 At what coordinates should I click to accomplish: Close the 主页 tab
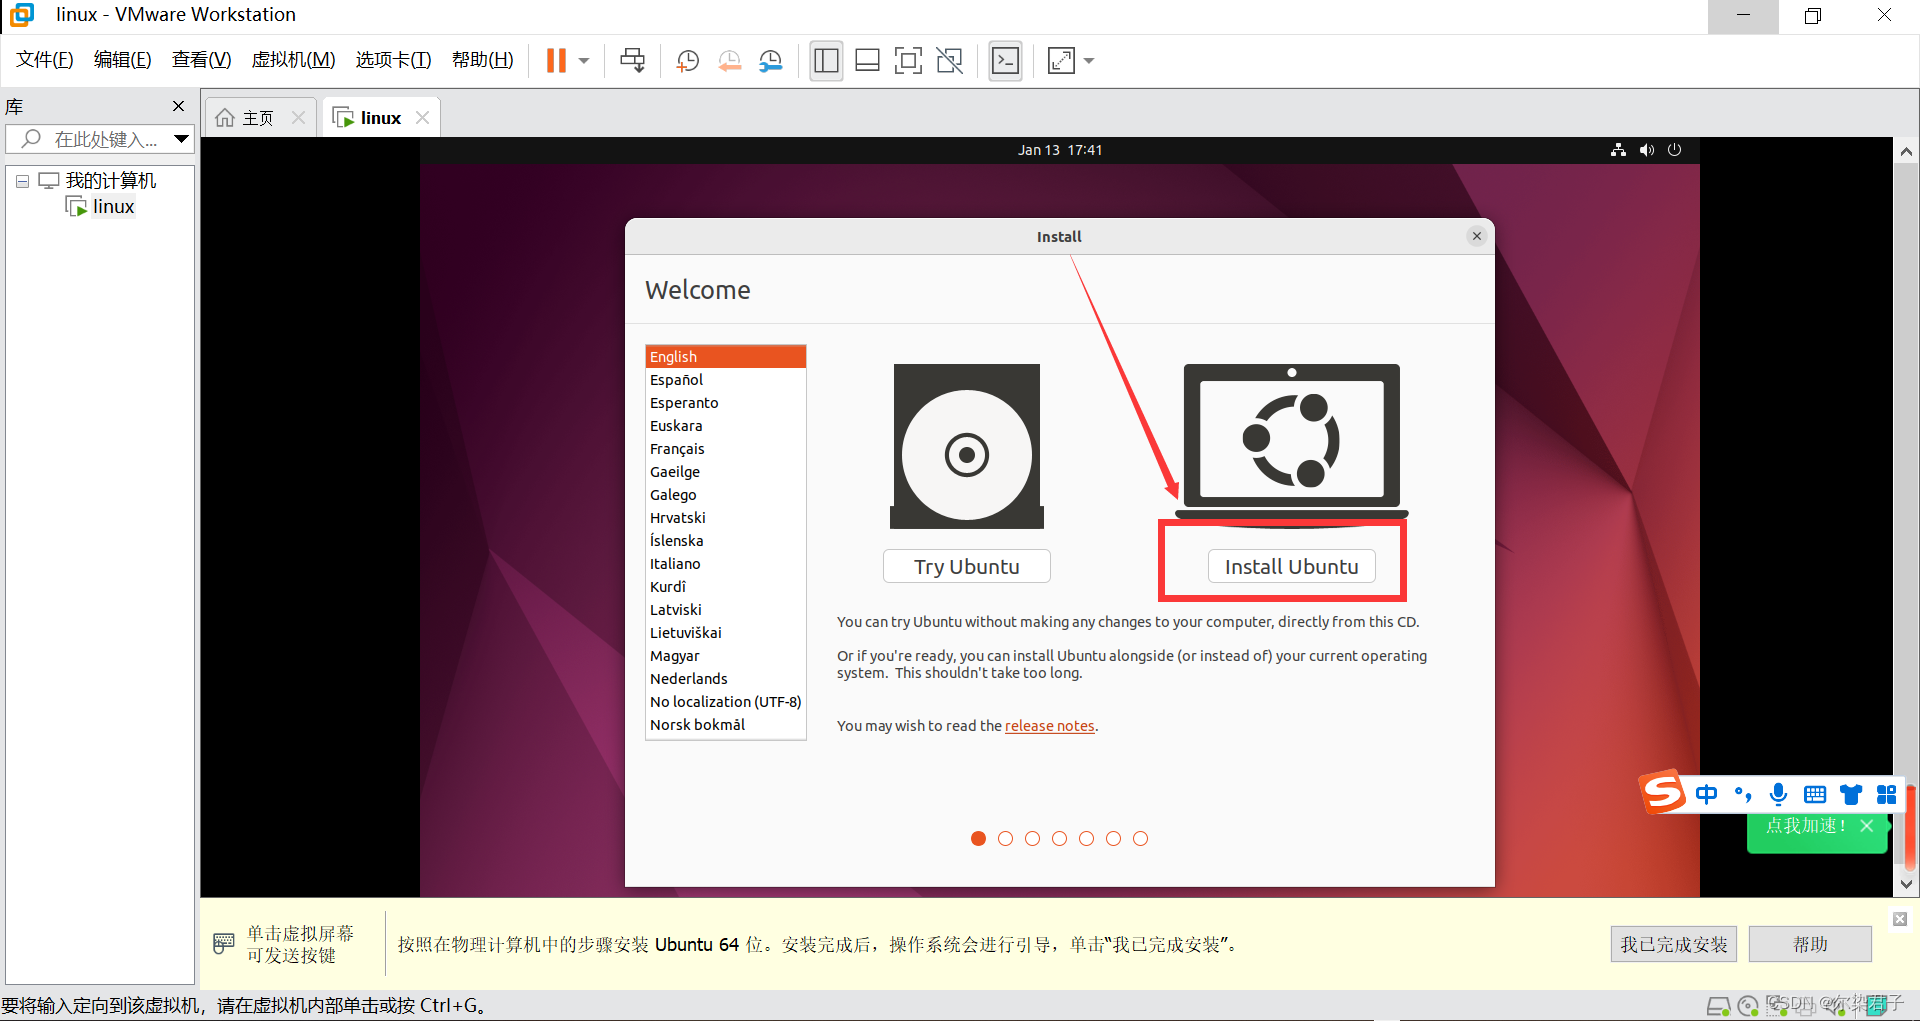coord(298,118)
